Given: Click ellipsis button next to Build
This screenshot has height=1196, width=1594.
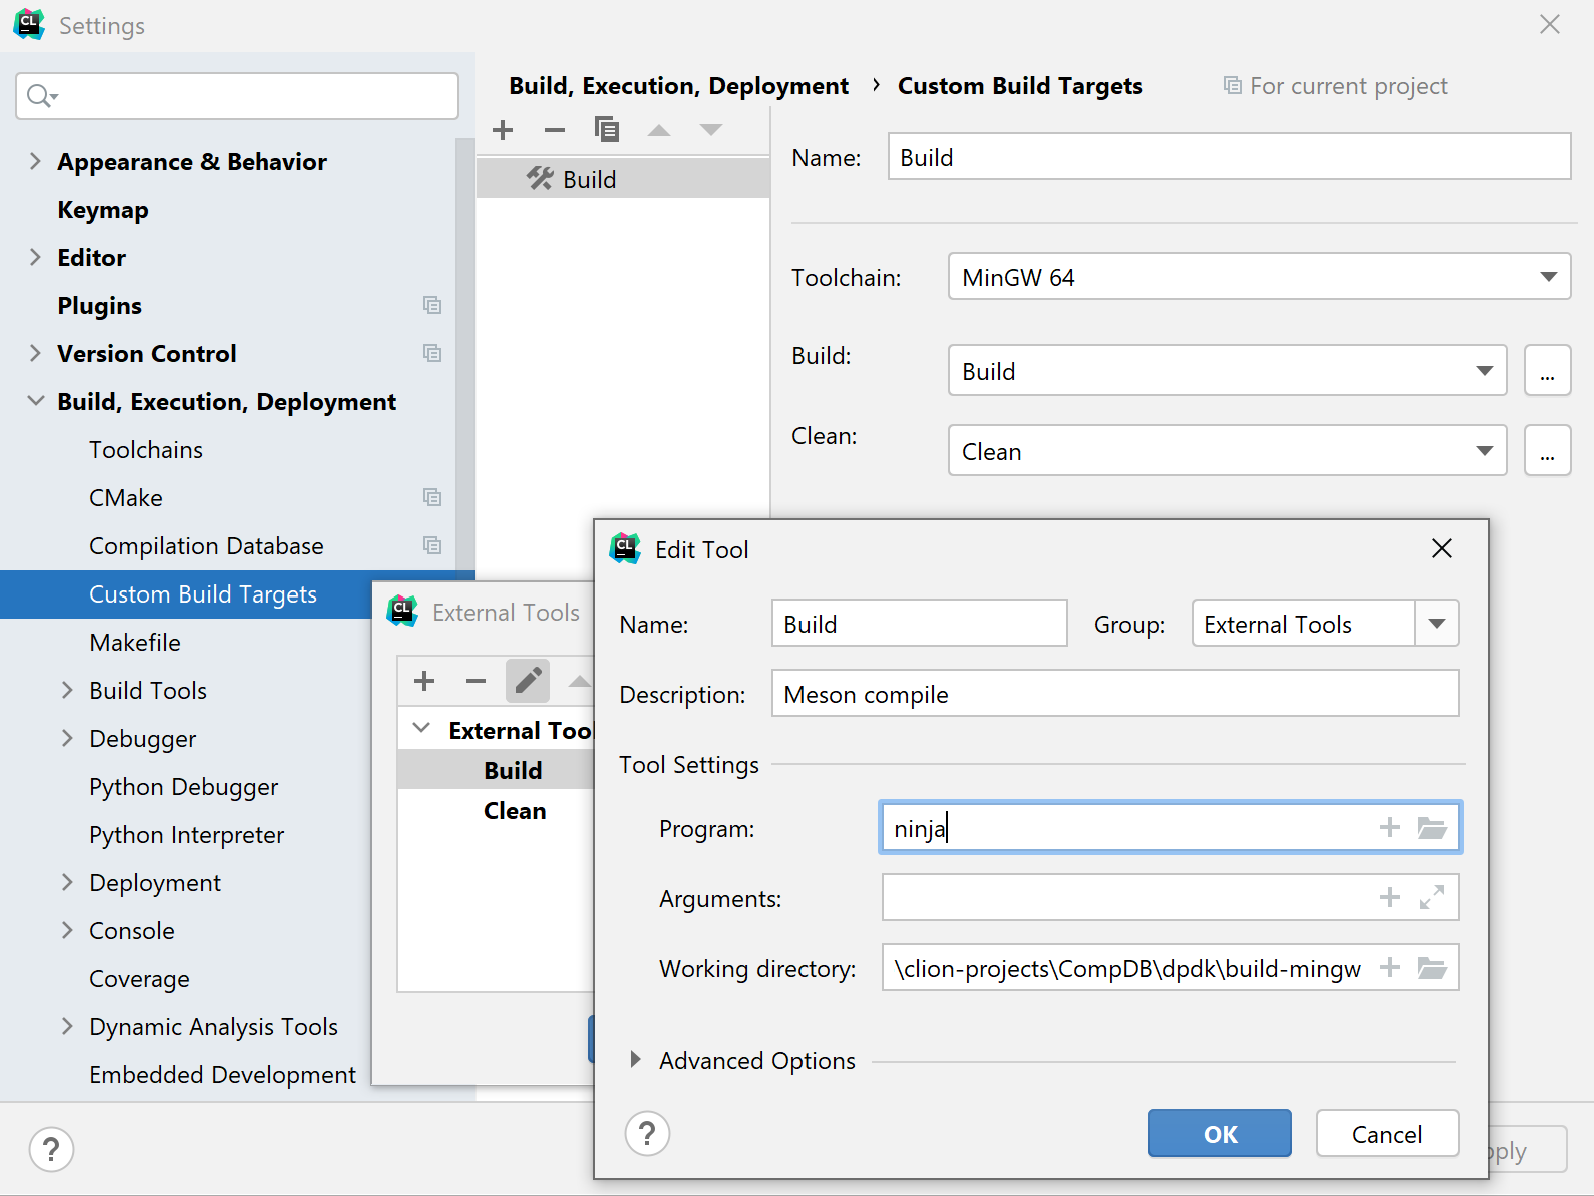Looking at the screenshot, I should [x=1547, y=371].
